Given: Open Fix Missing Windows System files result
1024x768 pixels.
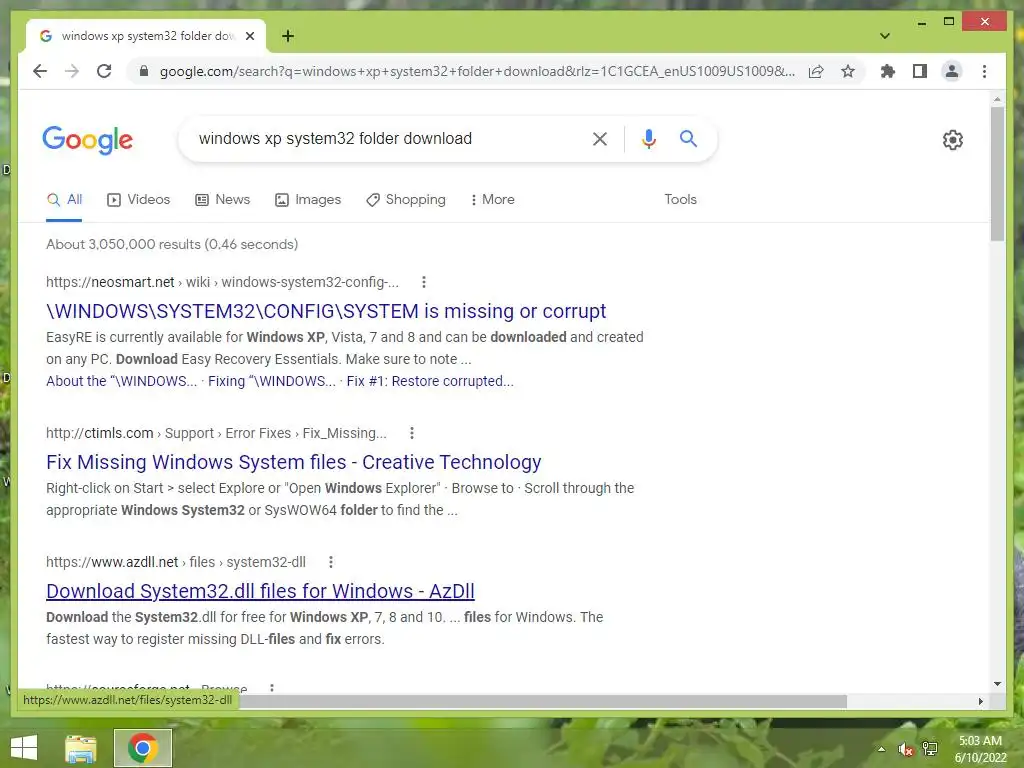Looking at the screenshot, I should pyautogui.click(x=294, y=462).
